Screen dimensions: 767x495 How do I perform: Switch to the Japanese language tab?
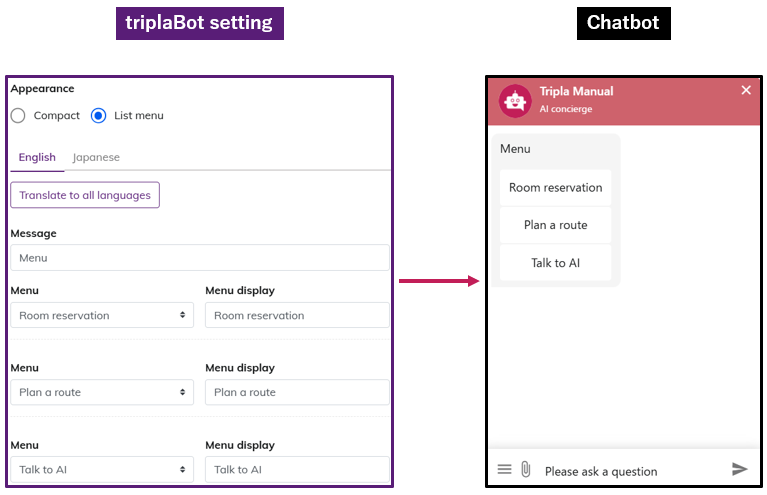click(96, 157)
